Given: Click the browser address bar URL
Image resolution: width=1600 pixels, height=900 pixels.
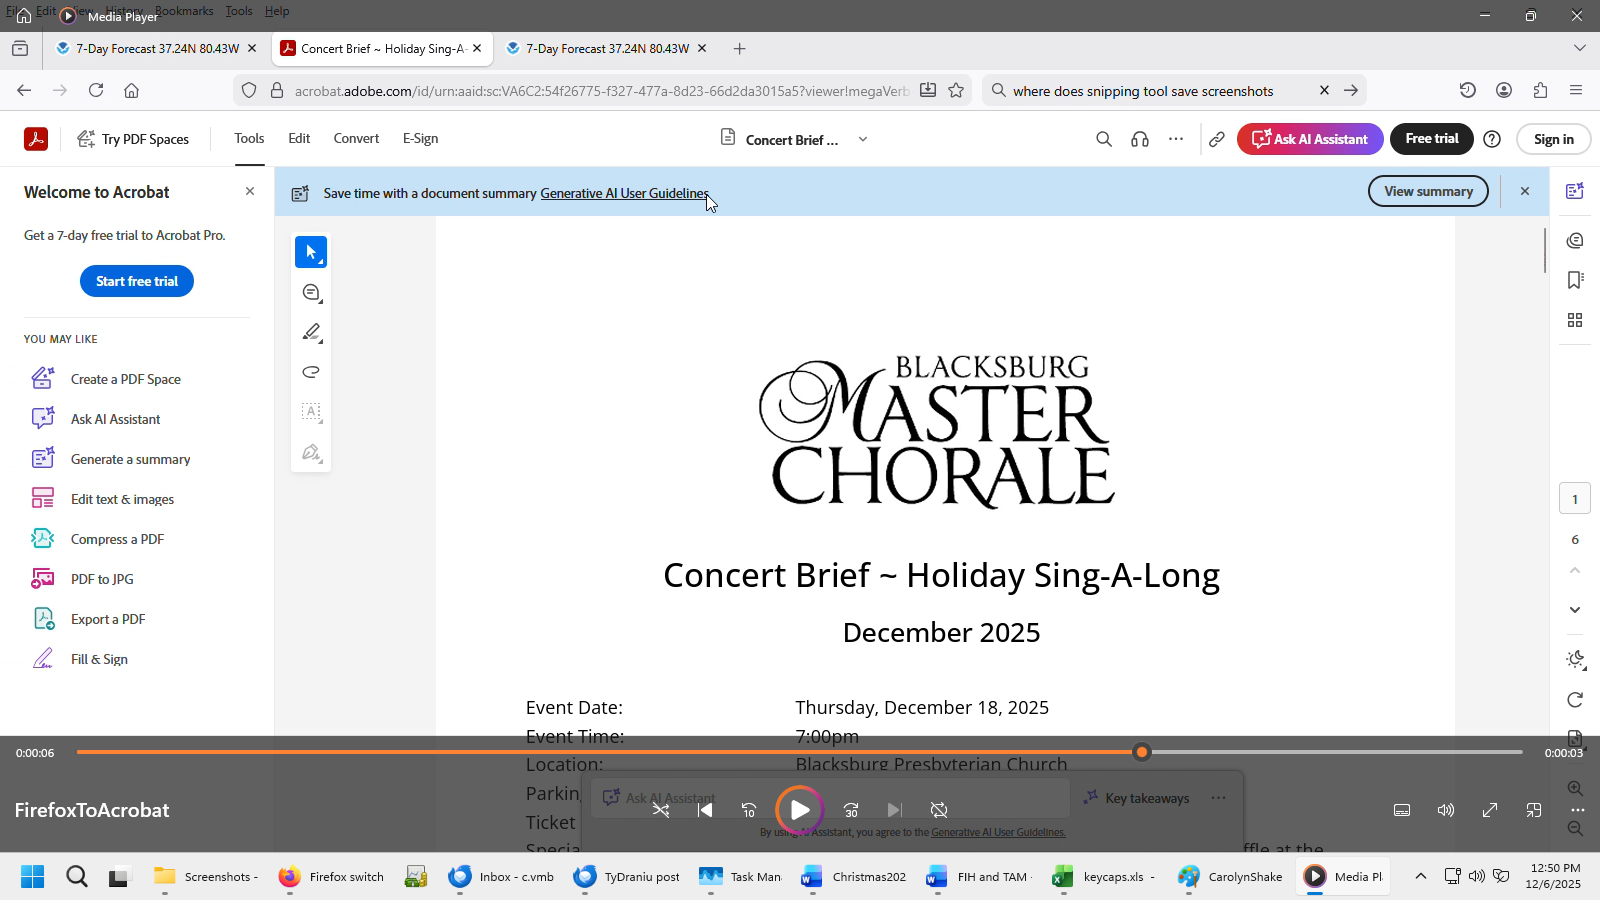Looking at the screenshot, I should tap(601, 90).
